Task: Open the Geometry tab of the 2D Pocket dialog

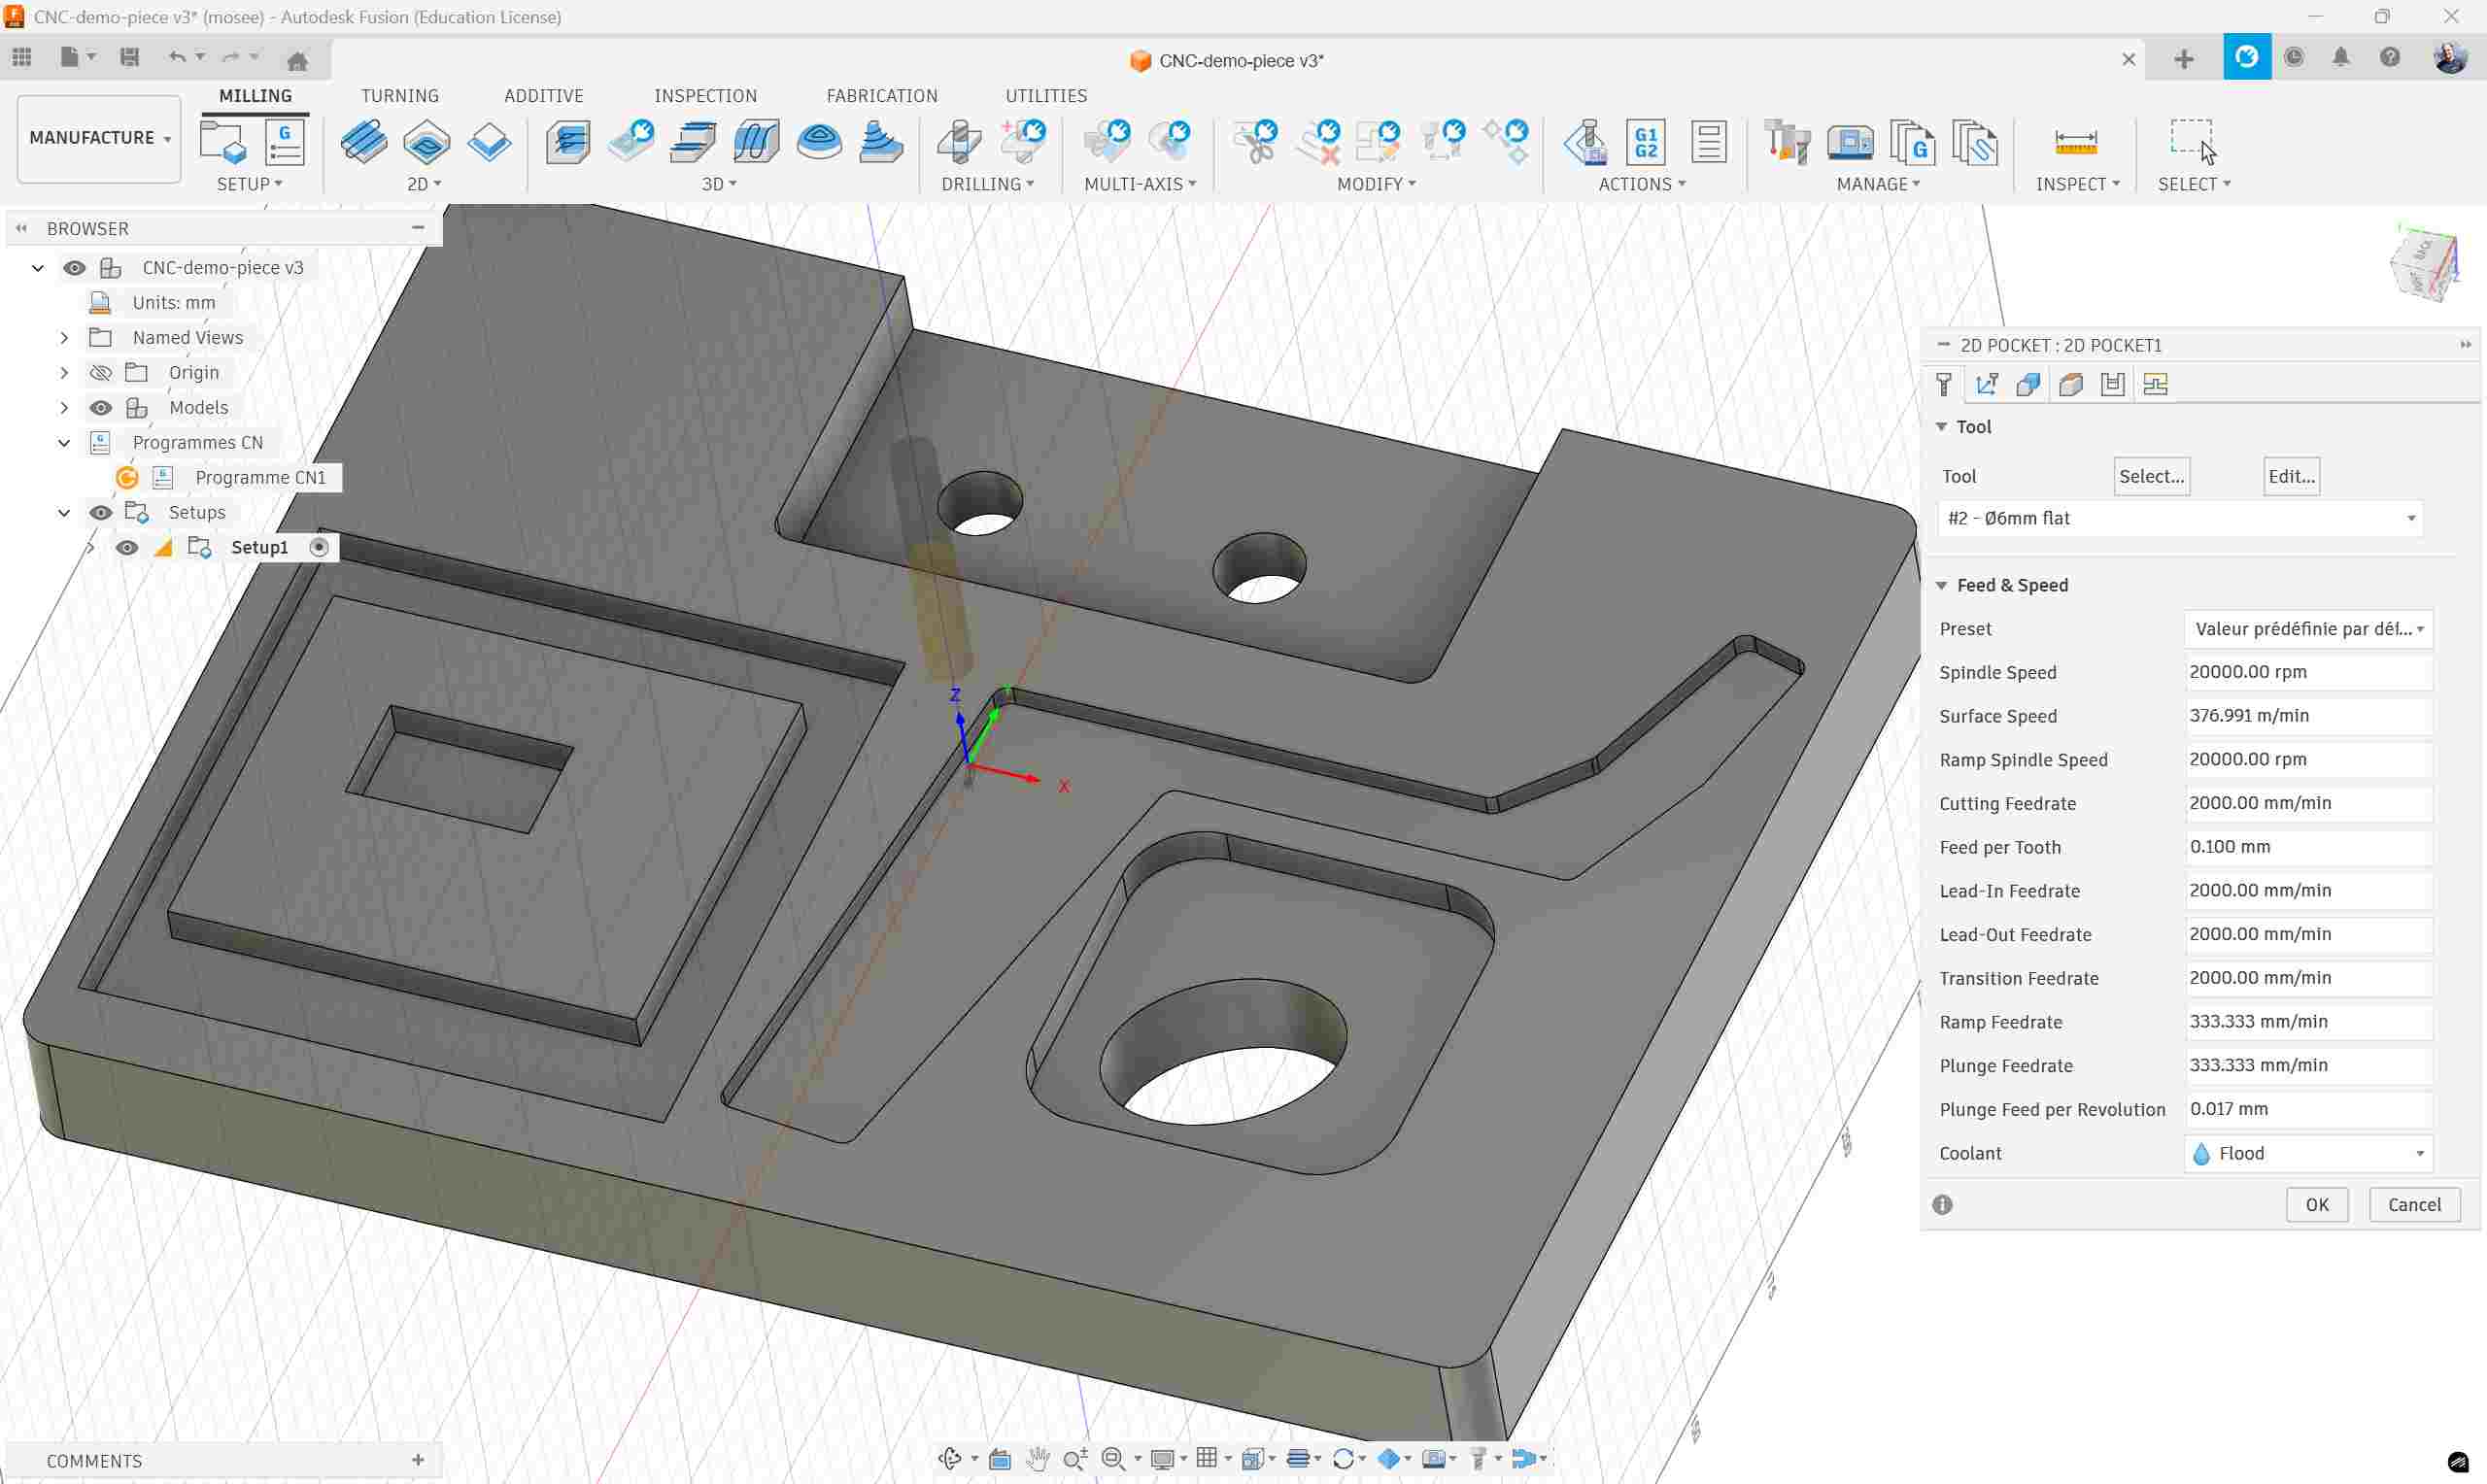Action: click(1987, 383)
